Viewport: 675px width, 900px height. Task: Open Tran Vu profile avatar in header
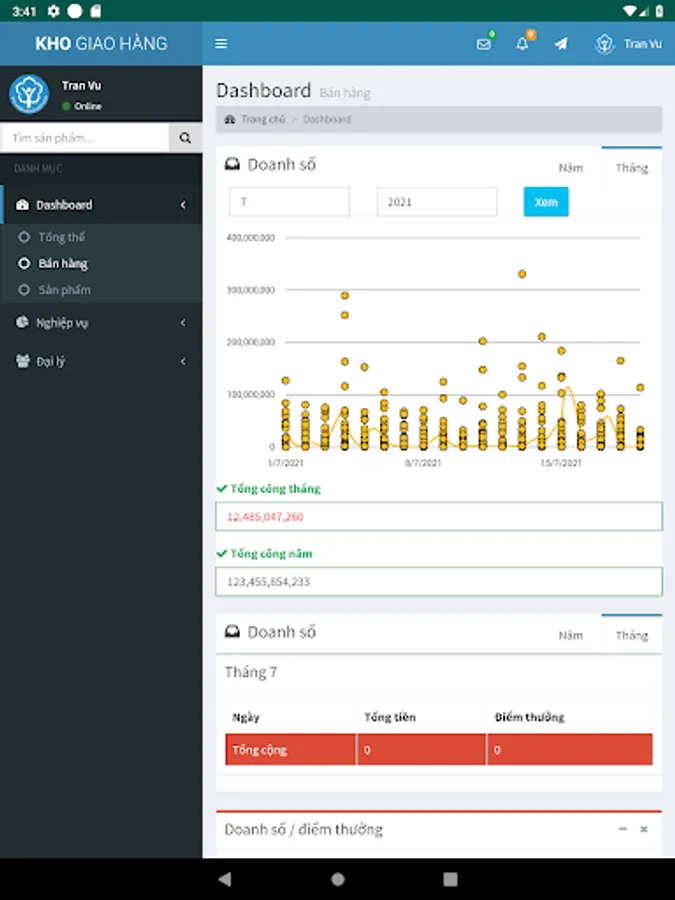tap(604, 44)
